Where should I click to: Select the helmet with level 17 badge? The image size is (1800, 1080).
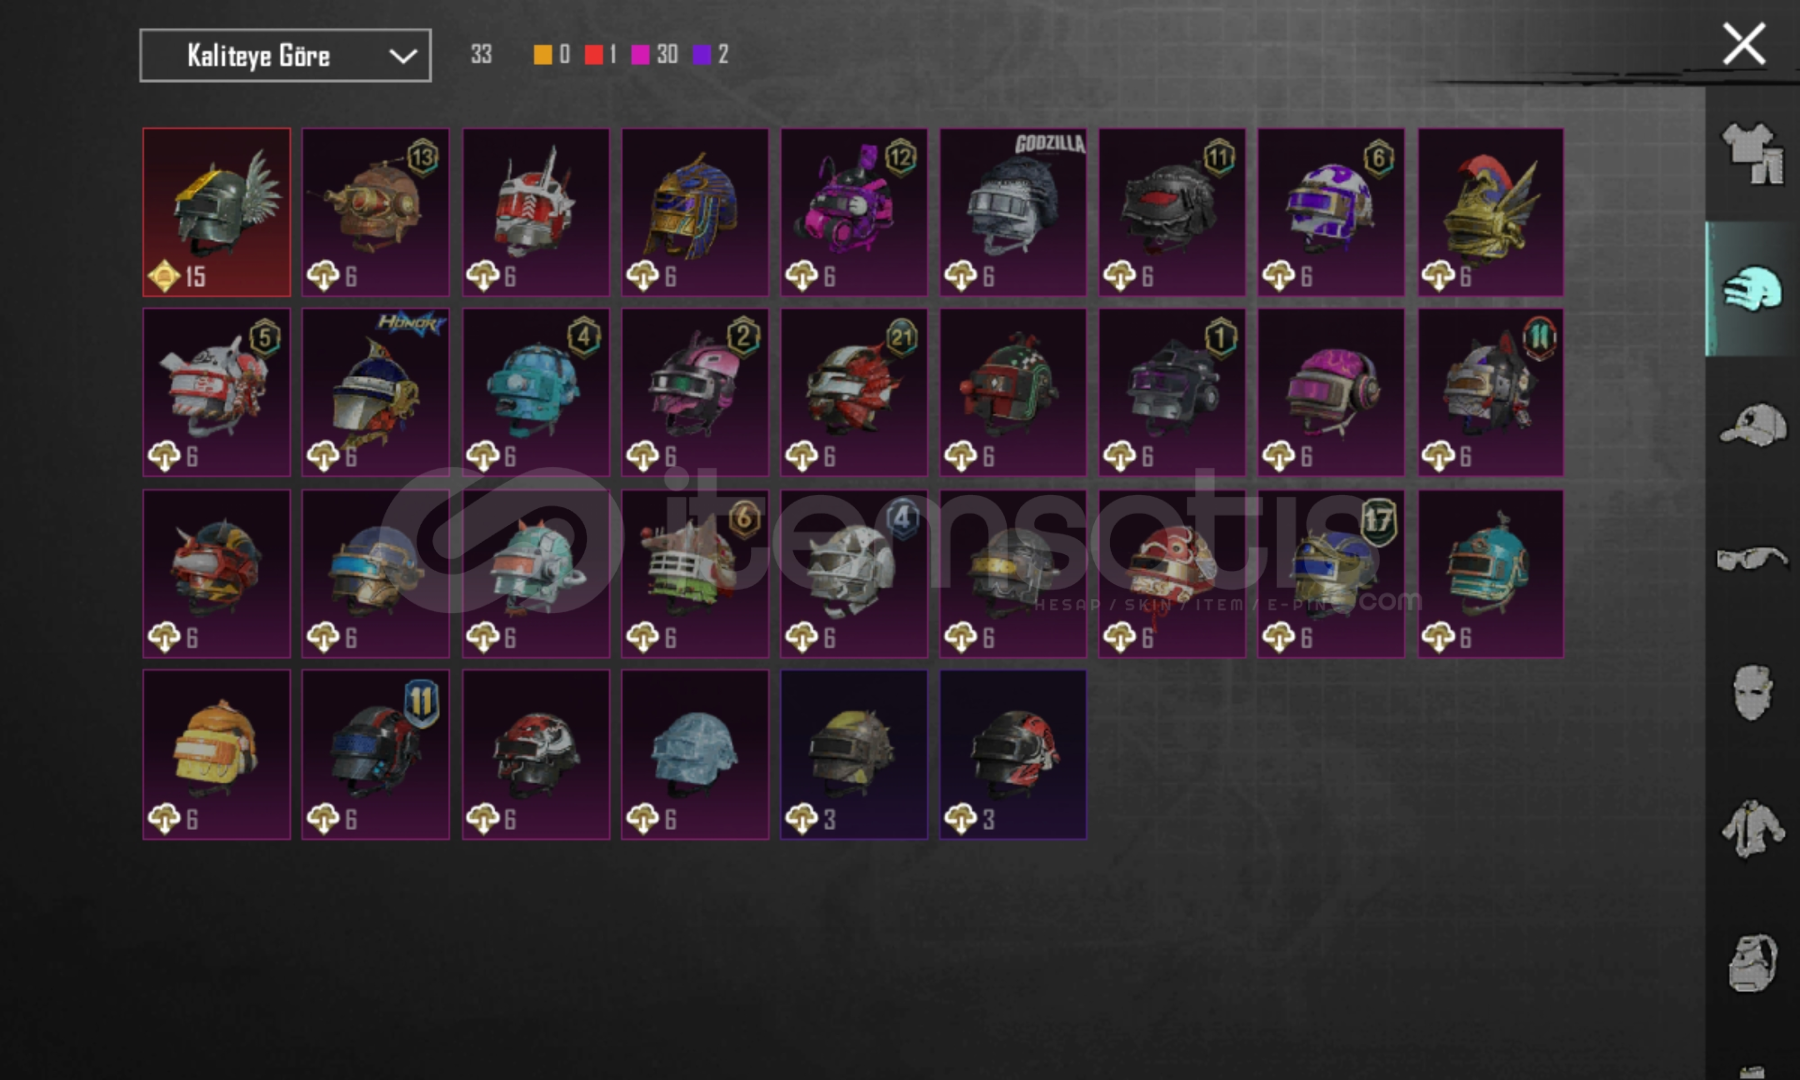tap(1331, 573)
